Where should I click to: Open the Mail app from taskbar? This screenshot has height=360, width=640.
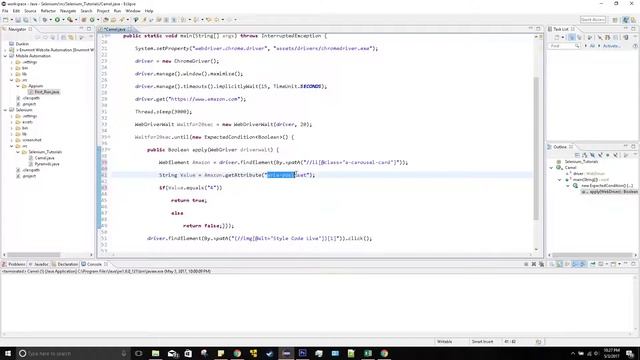click(x=172, y=353)
